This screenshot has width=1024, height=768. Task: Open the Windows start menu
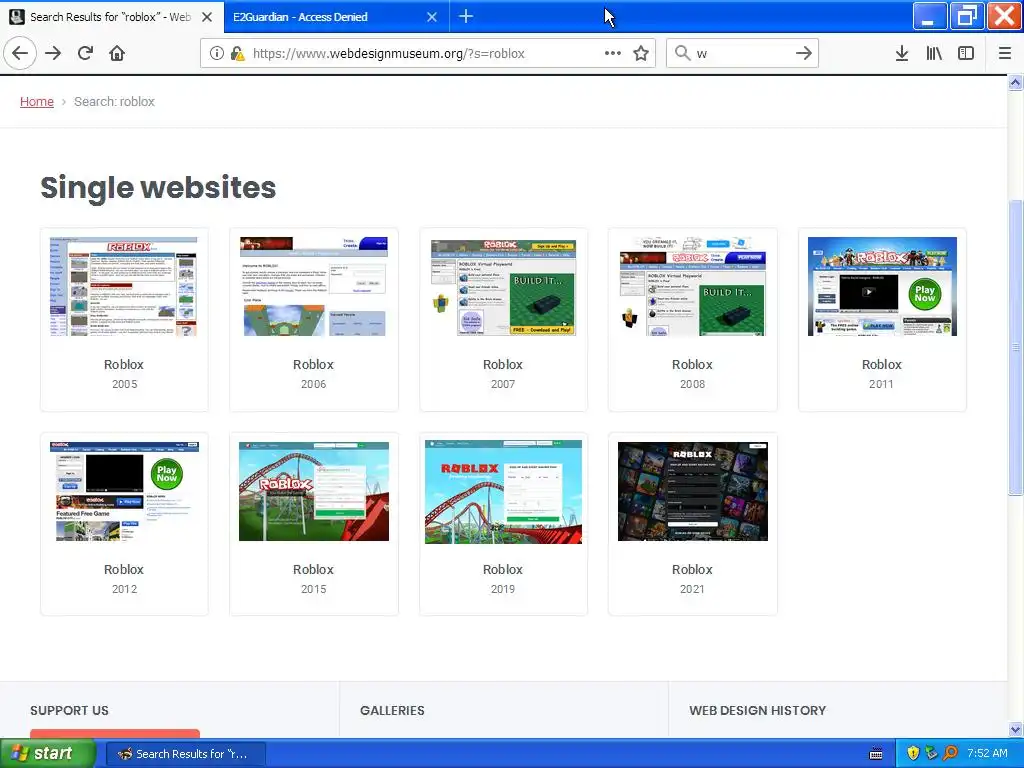click(48, 753)
